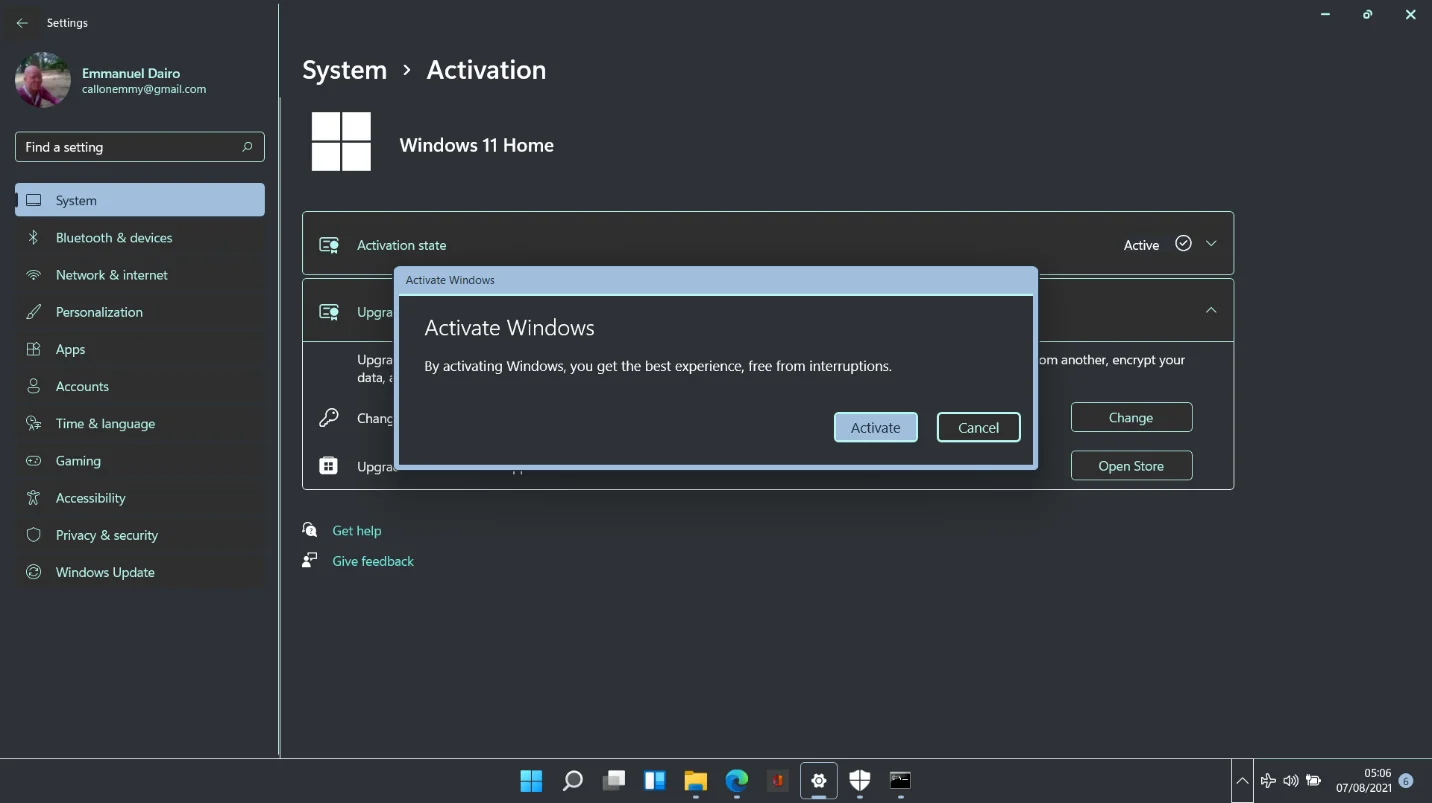Open the Office app in the taskbar
This screenshot has height=803, width=1432.
point(777,781)
